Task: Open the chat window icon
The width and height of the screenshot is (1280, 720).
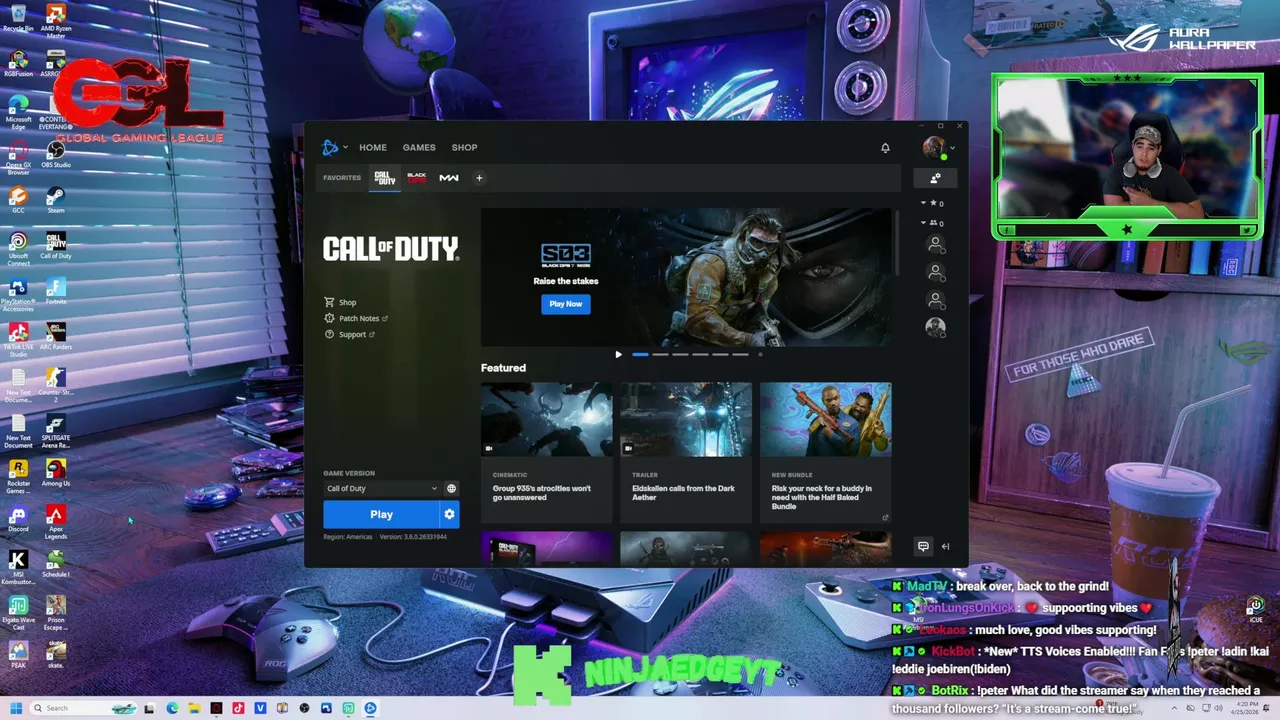Action: click(923, 546)
